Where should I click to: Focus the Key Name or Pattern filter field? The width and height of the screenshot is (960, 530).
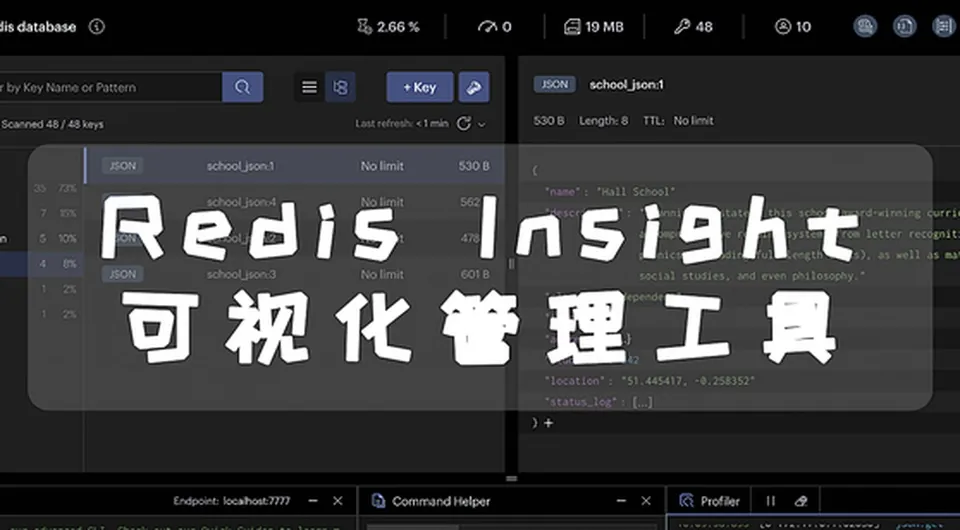pos(110,87)
